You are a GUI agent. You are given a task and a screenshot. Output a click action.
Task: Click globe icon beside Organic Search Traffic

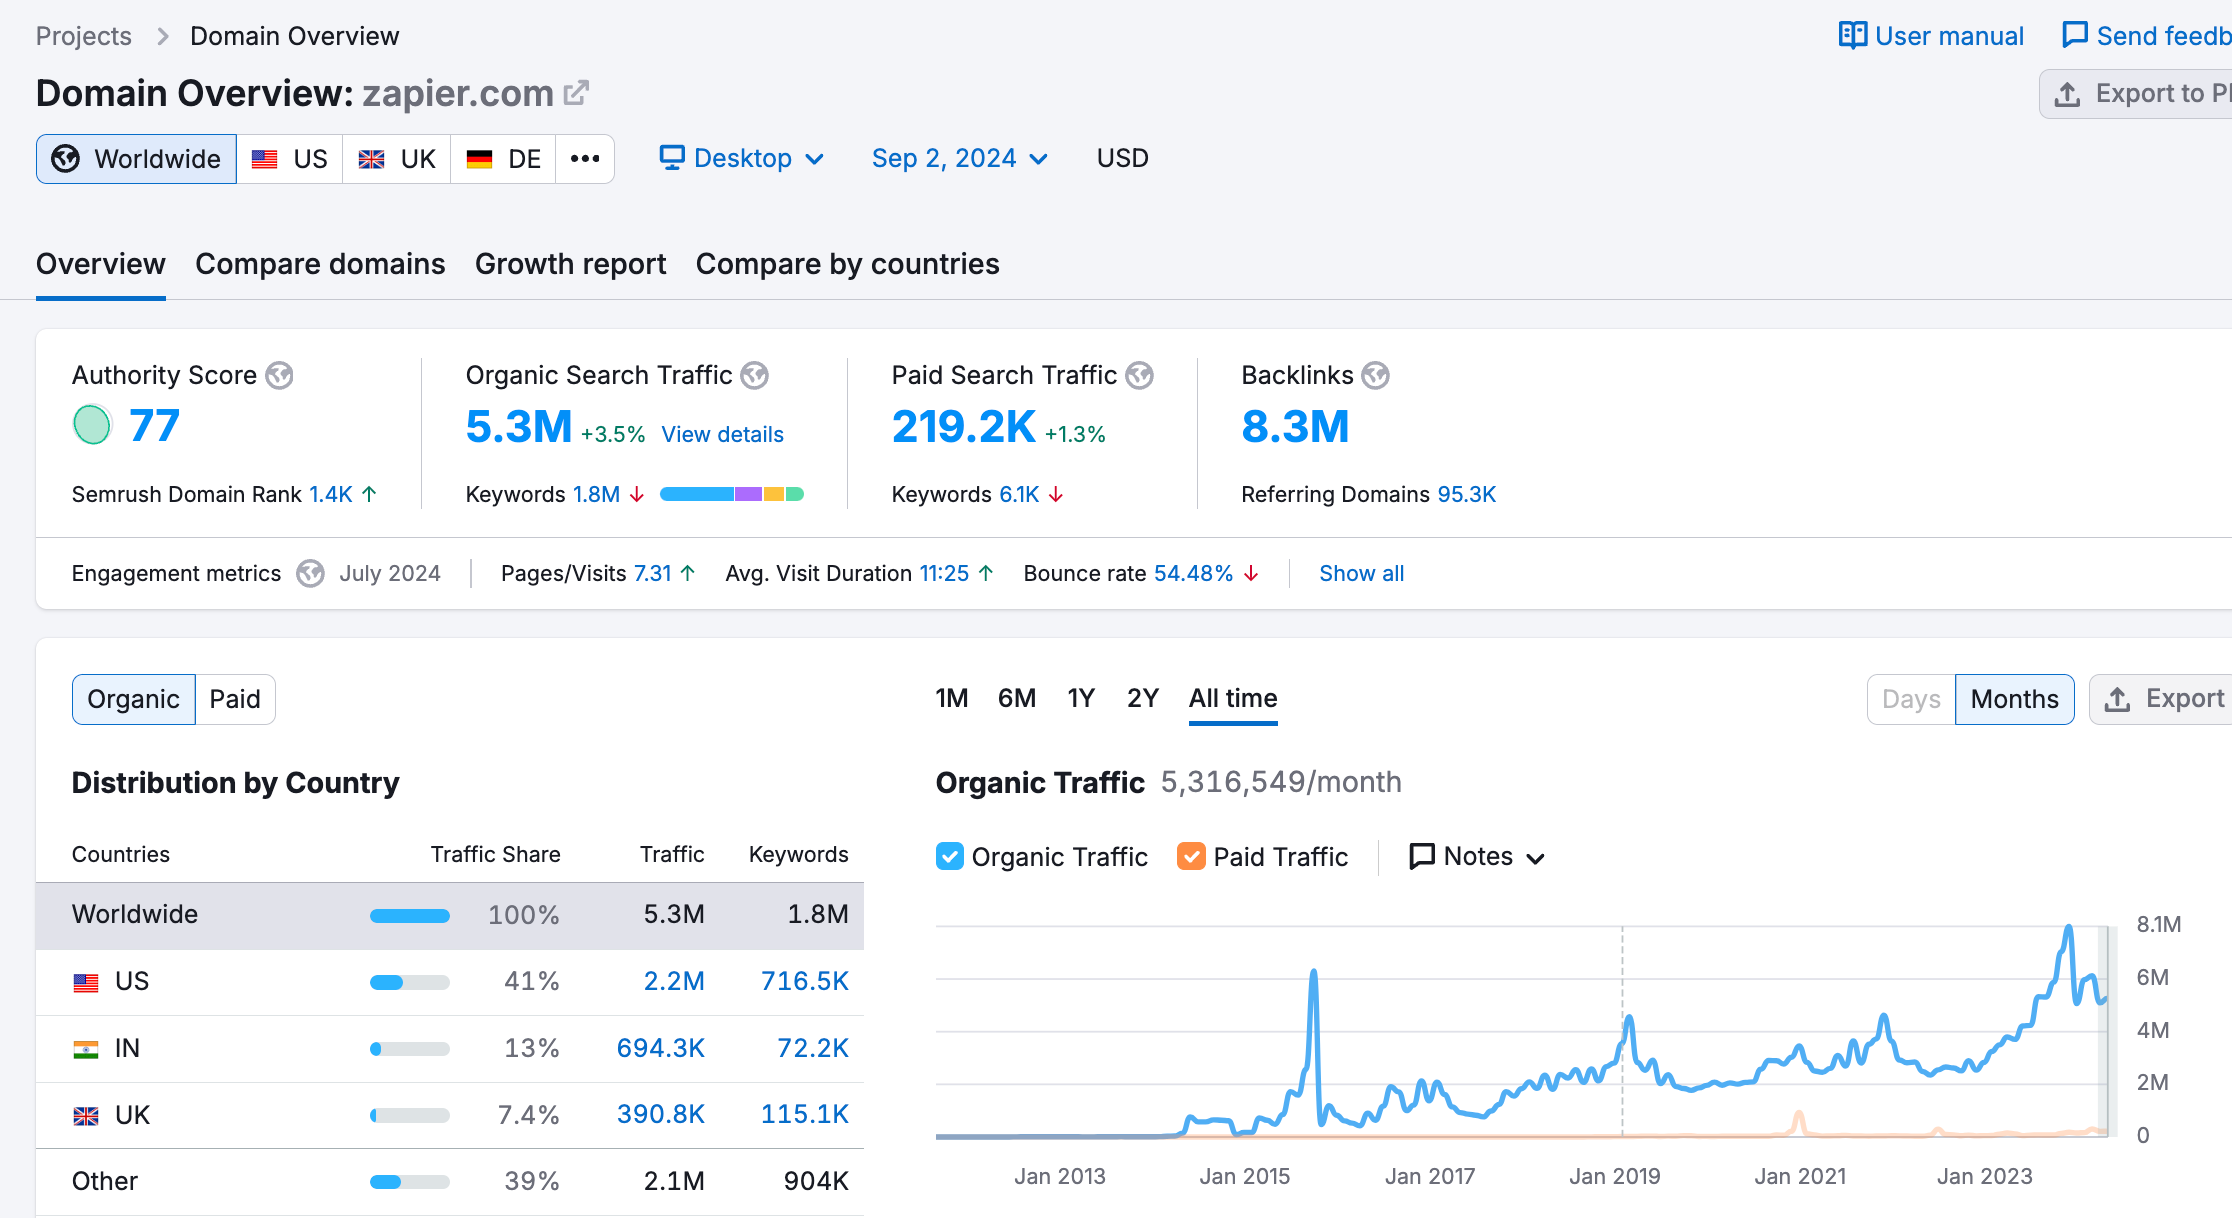pos(755,375)
